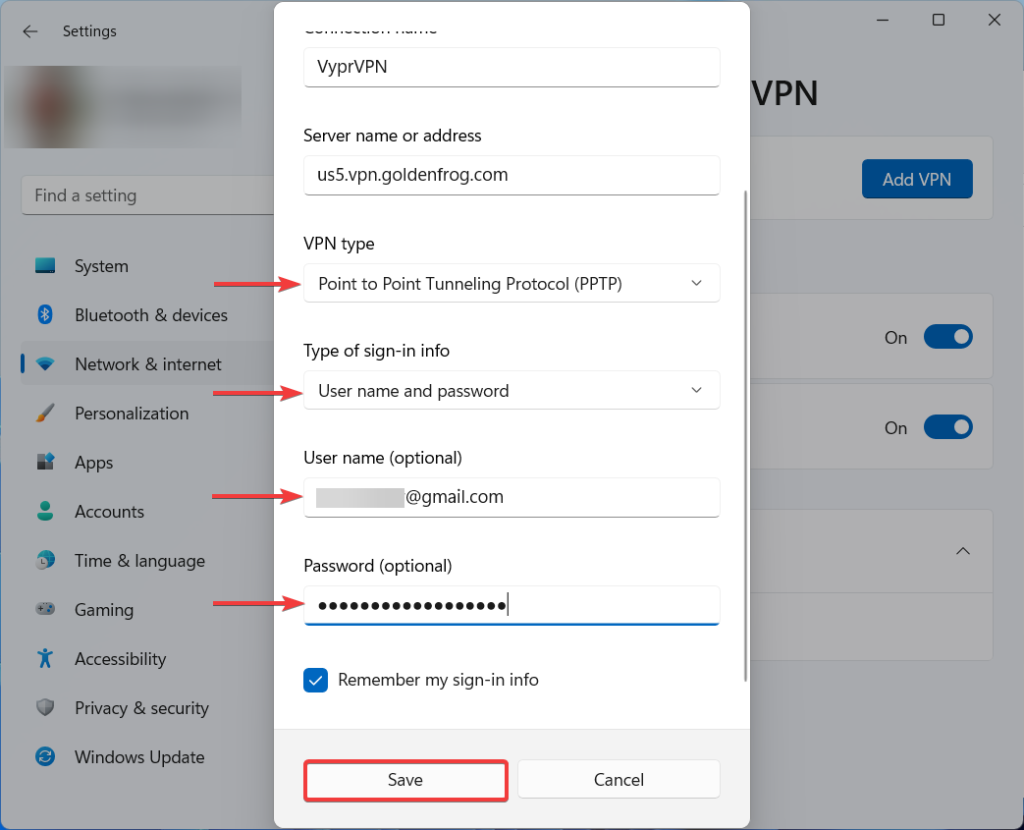Open System settings in sidebar
This screenshot has height=830, width=1024.
[x=101, y=266]
